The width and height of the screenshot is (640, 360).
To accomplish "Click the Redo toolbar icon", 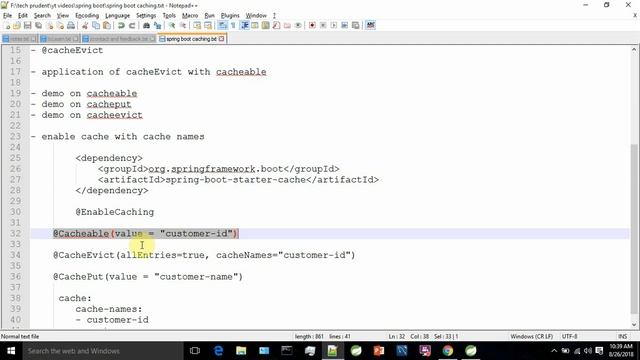I will [x=132, y=25].
